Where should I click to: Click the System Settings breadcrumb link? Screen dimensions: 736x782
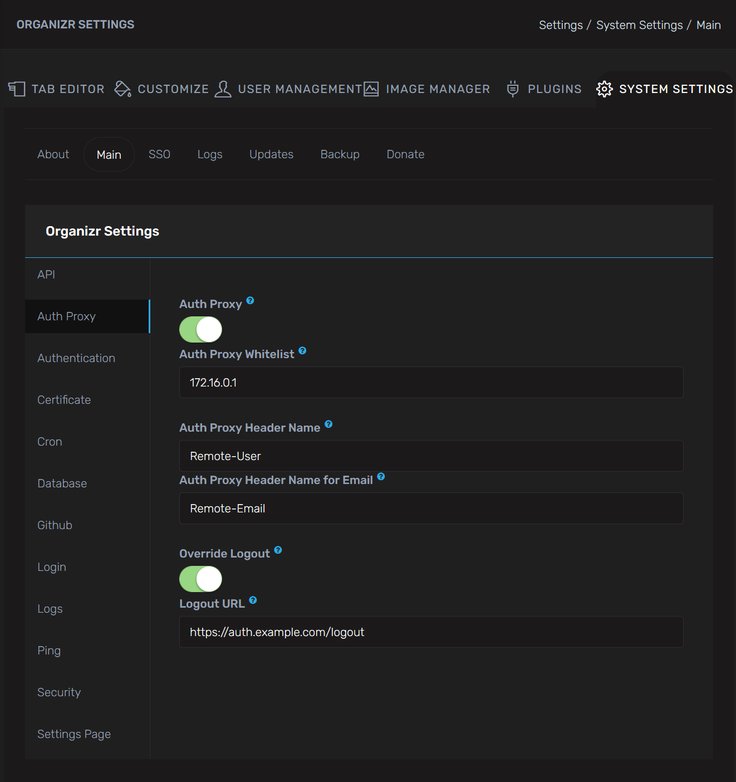[x=639, y=25]
